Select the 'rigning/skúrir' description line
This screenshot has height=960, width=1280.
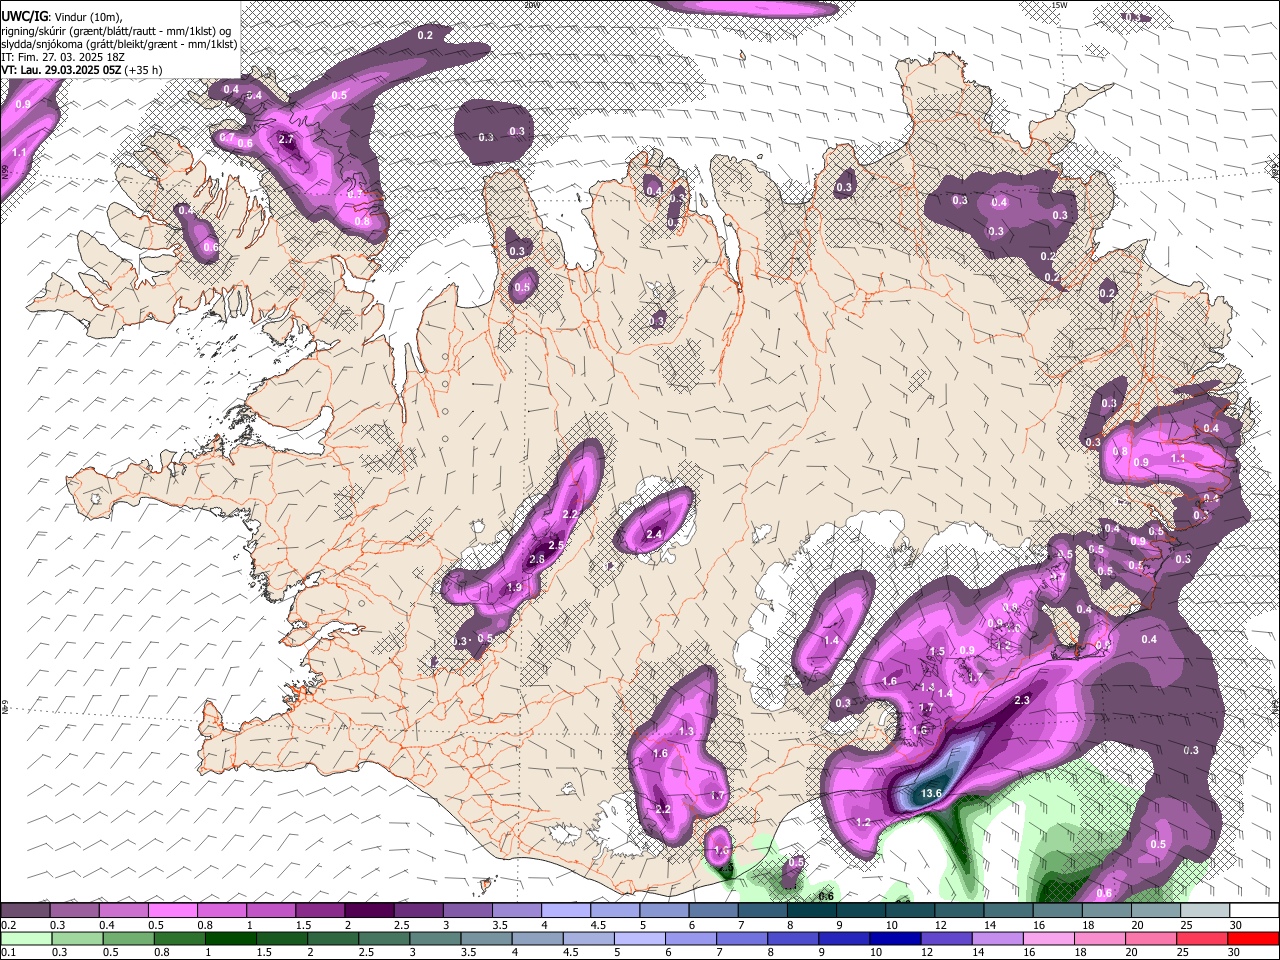tap(116, 31)
